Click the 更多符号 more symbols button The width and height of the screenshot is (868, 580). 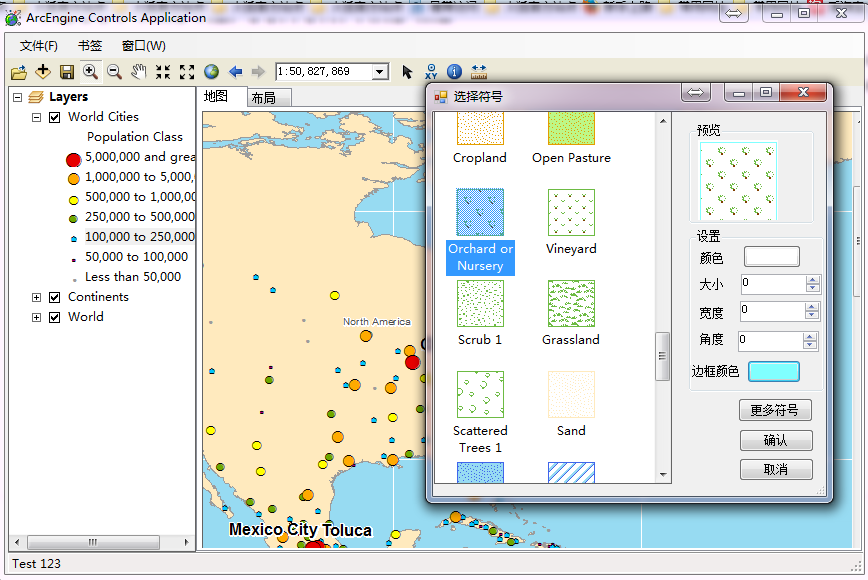[x=776, y=410]
